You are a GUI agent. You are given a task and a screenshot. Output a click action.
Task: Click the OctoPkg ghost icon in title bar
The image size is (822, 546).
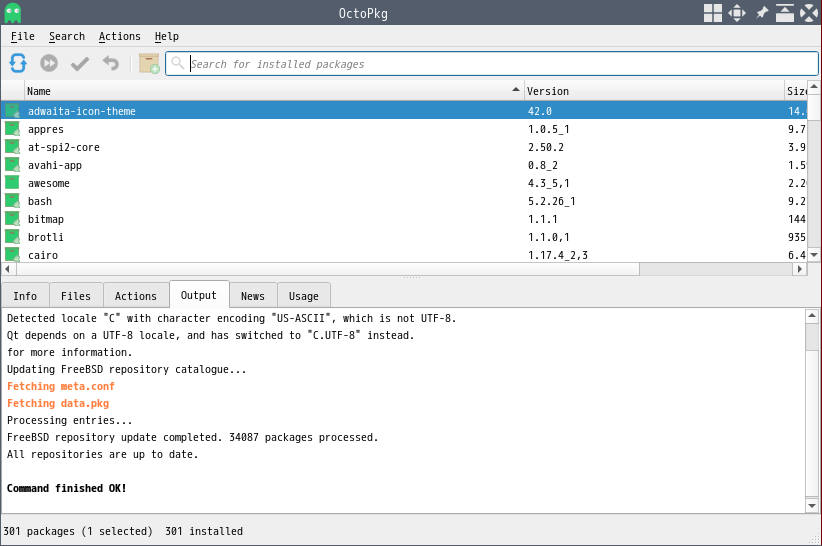click(13, 13)
